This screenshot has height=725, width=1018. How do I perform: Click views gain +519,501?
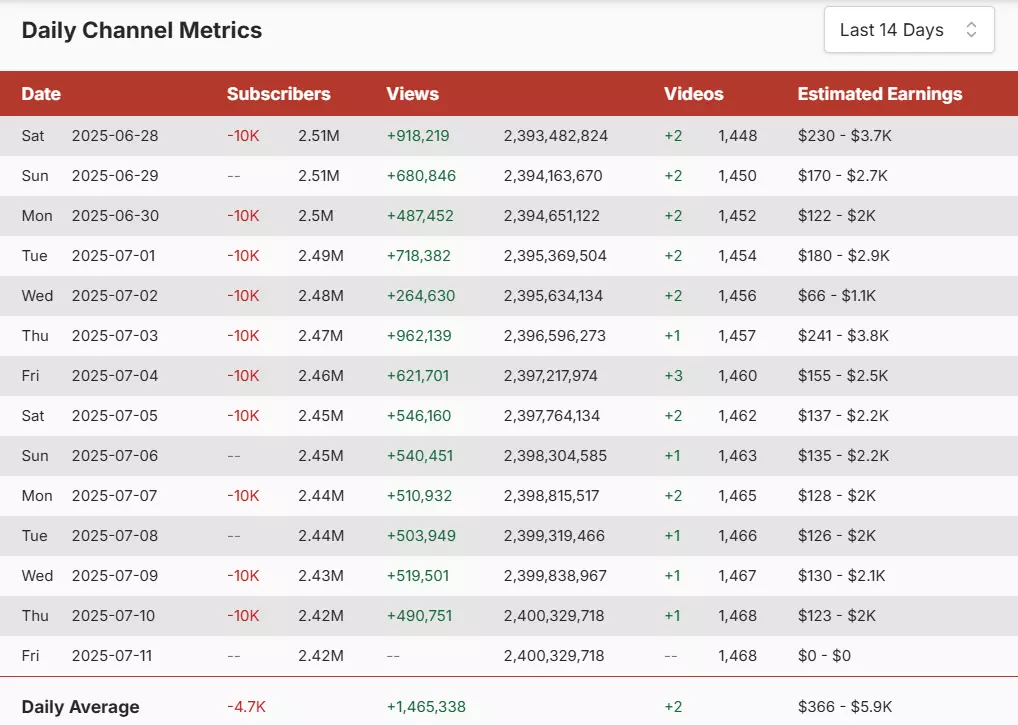tap(418, 576)
